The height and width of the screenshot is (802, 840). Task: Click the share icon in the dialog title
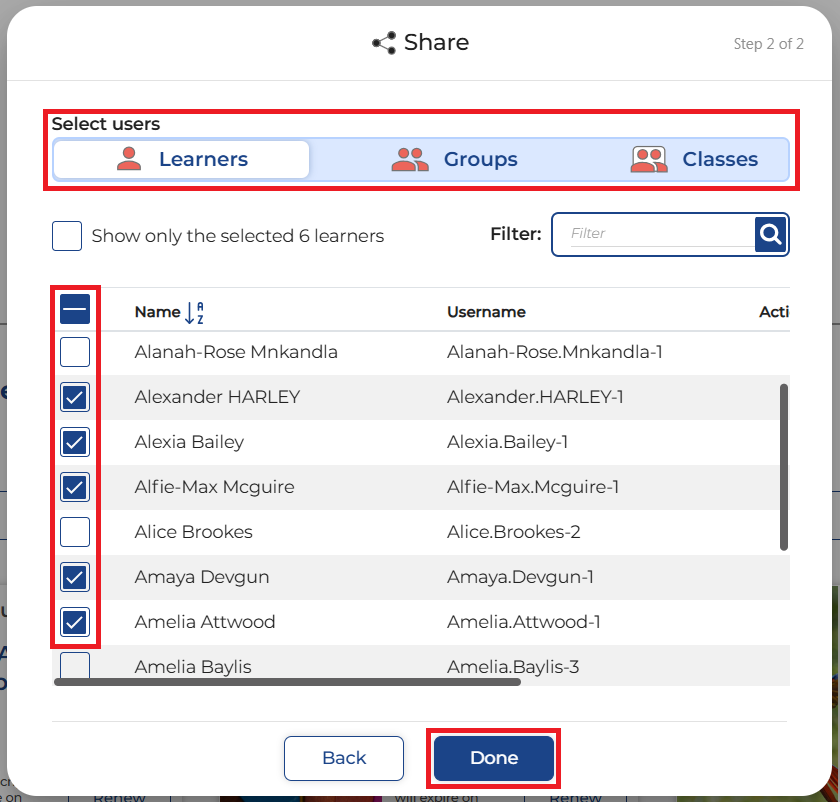click(384, 43)
